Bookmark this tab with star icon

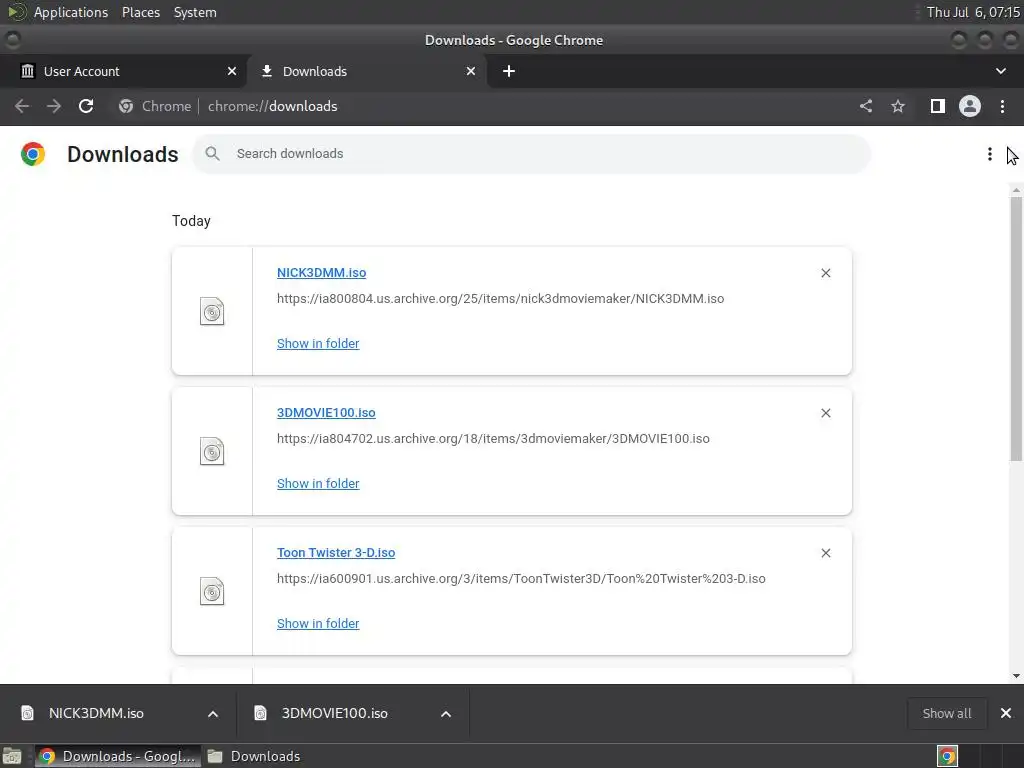[898, 106]
